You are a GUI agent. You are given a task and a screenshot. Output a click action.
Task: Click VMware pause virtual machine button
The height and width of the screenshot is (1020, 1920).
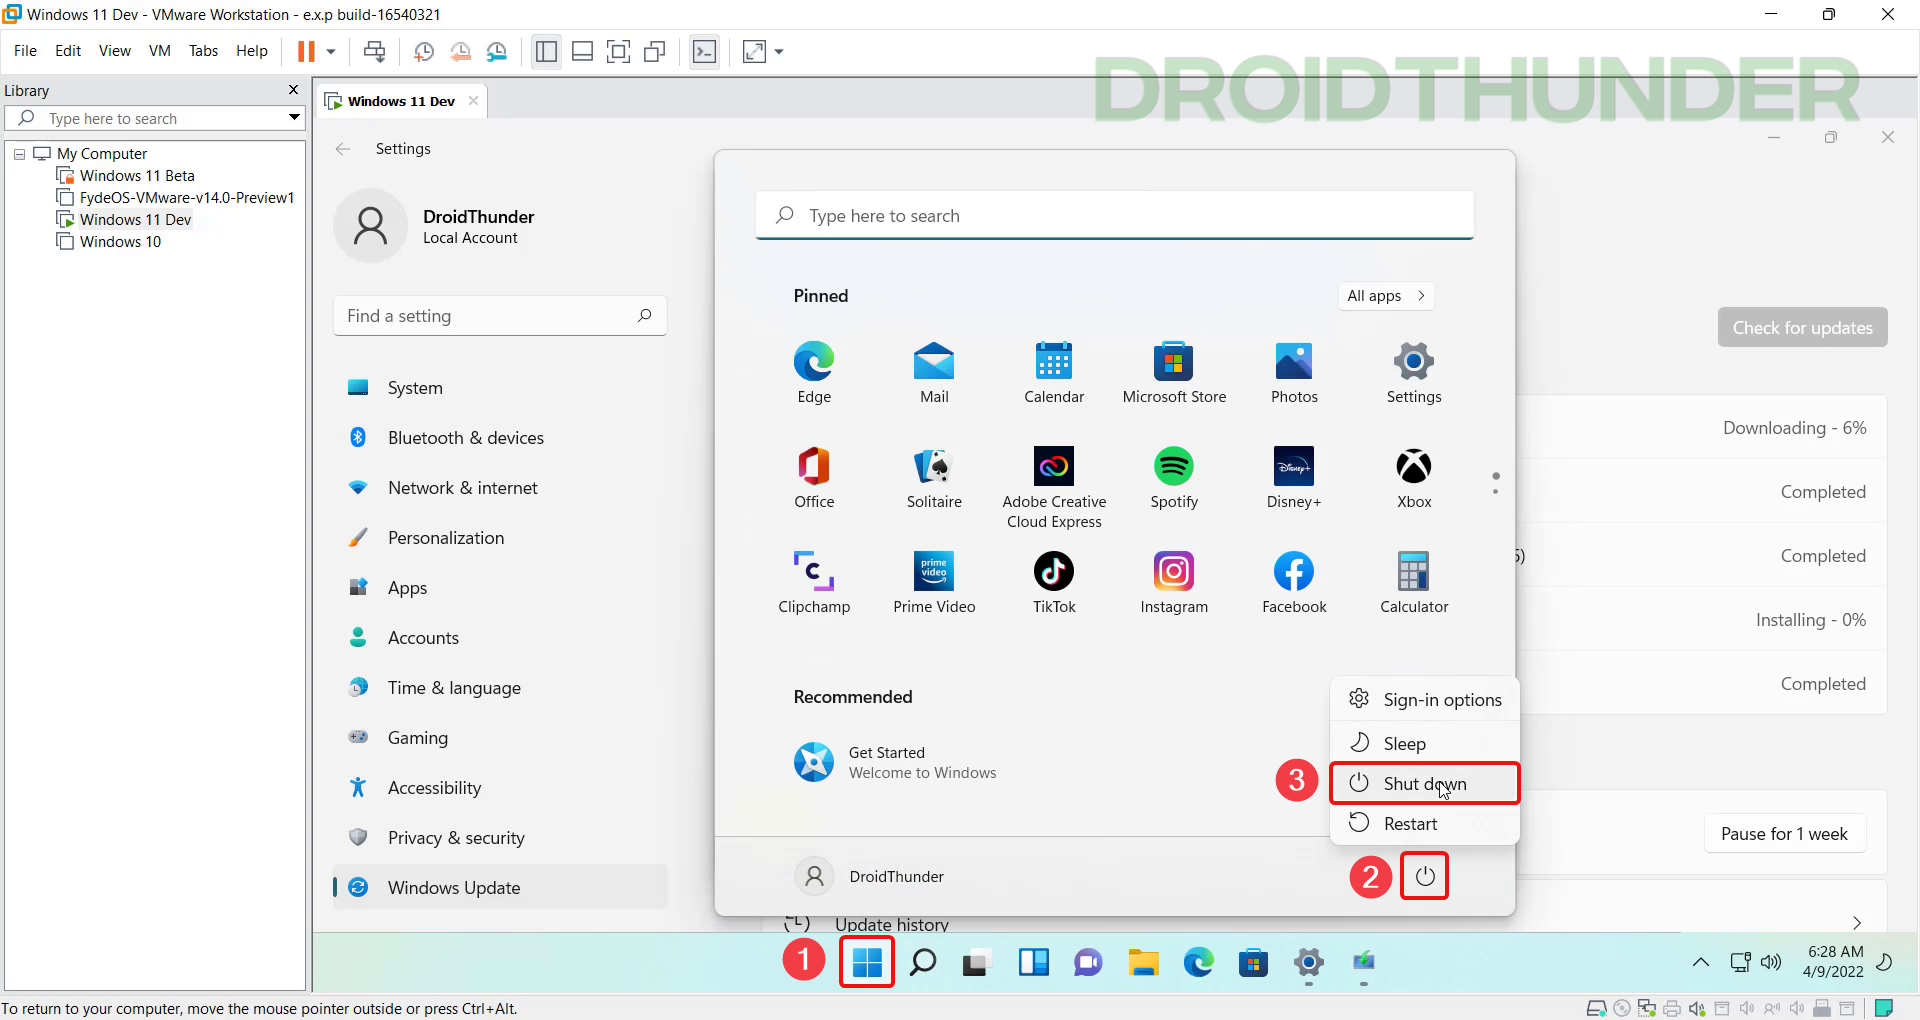point(306,51)
